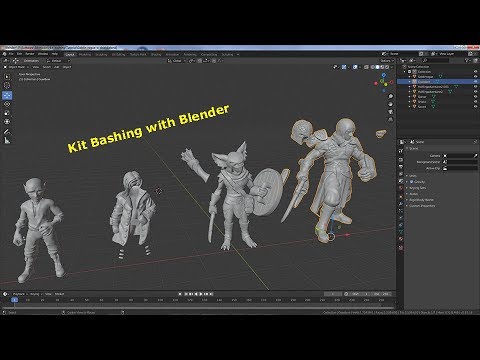
Task: Open Modifier wrench properties tab
Action: 401,204
